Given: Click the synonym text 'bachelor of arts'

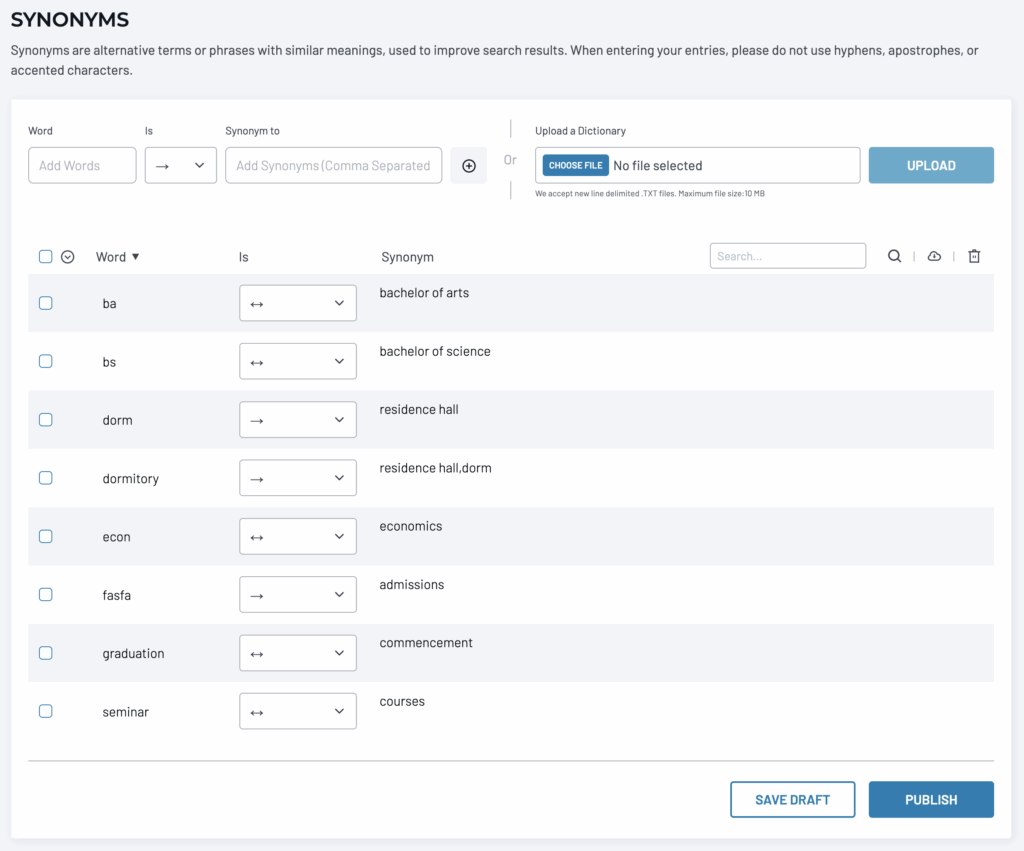Looking at the screenshot, I should pos(424,293).
